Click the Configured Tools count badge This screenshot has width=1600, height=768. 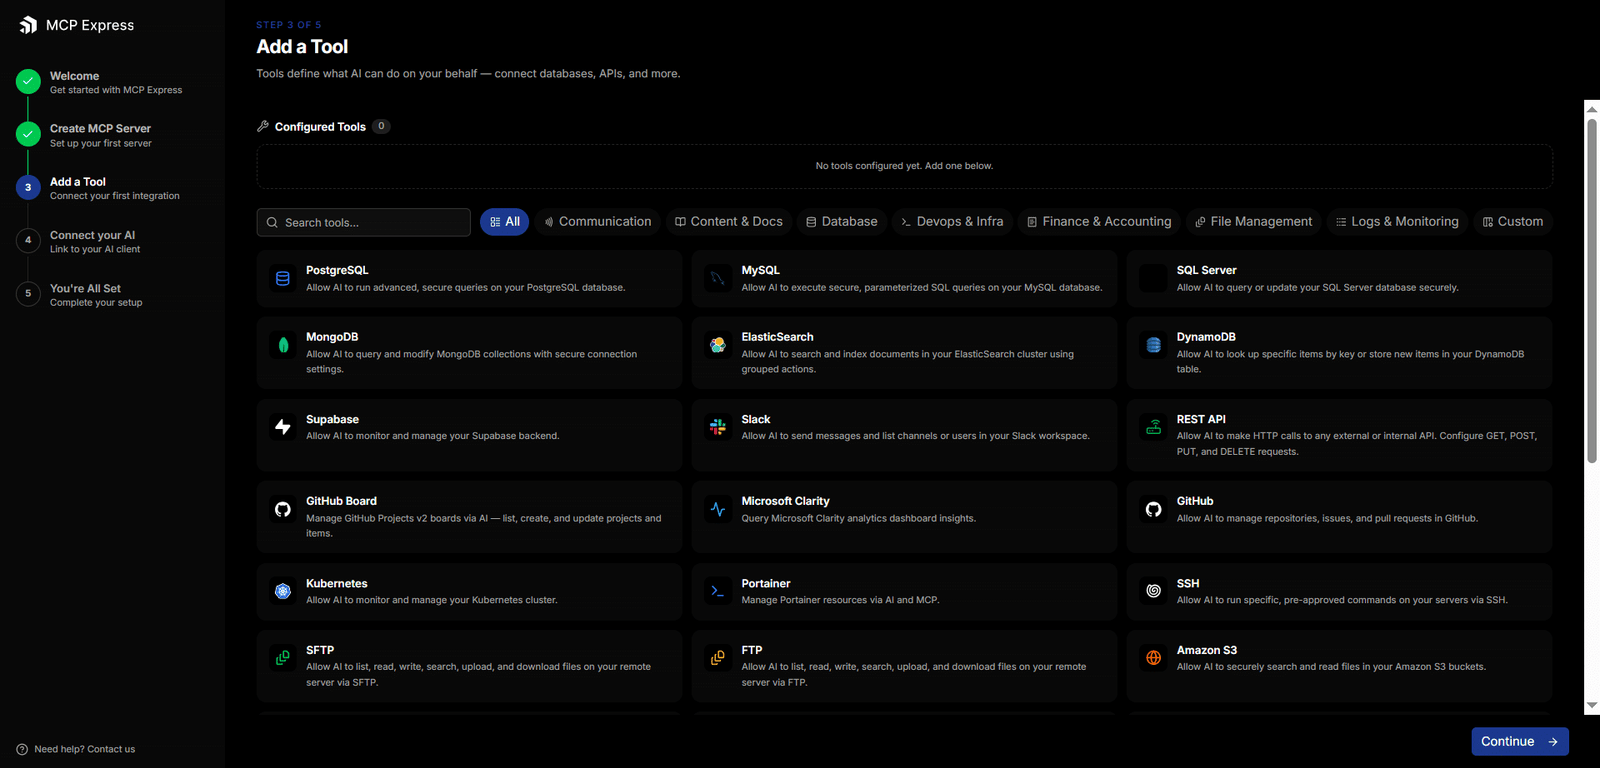(x=381, y=126)
